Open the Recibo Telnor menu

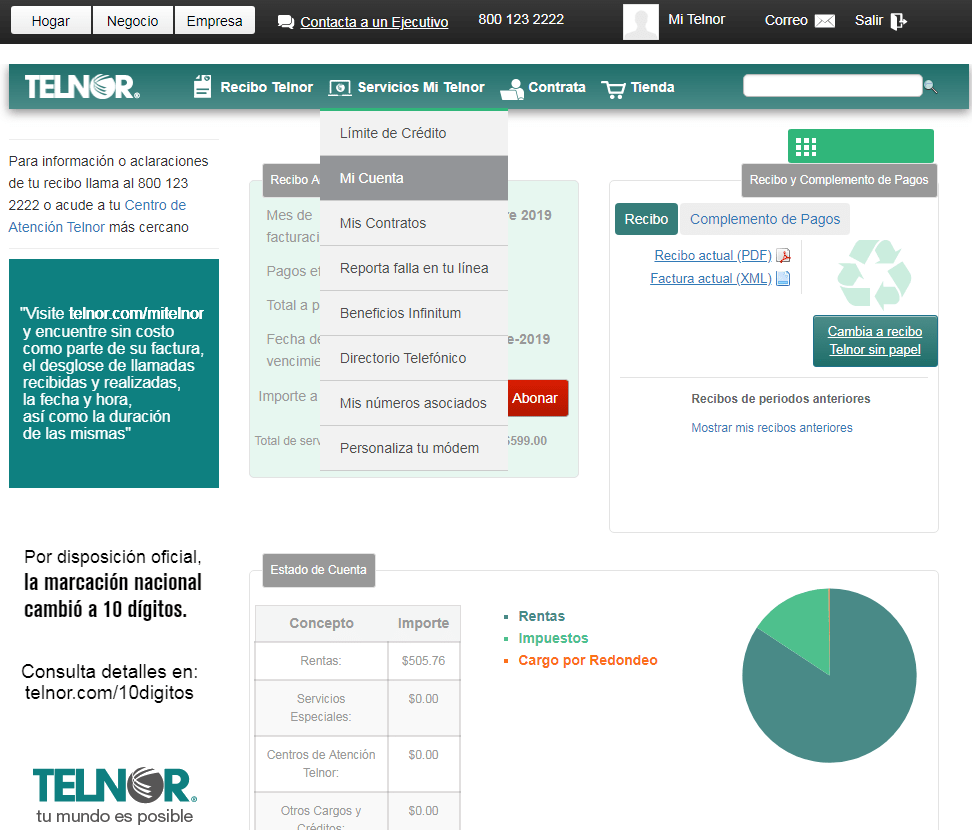point(253,87)
